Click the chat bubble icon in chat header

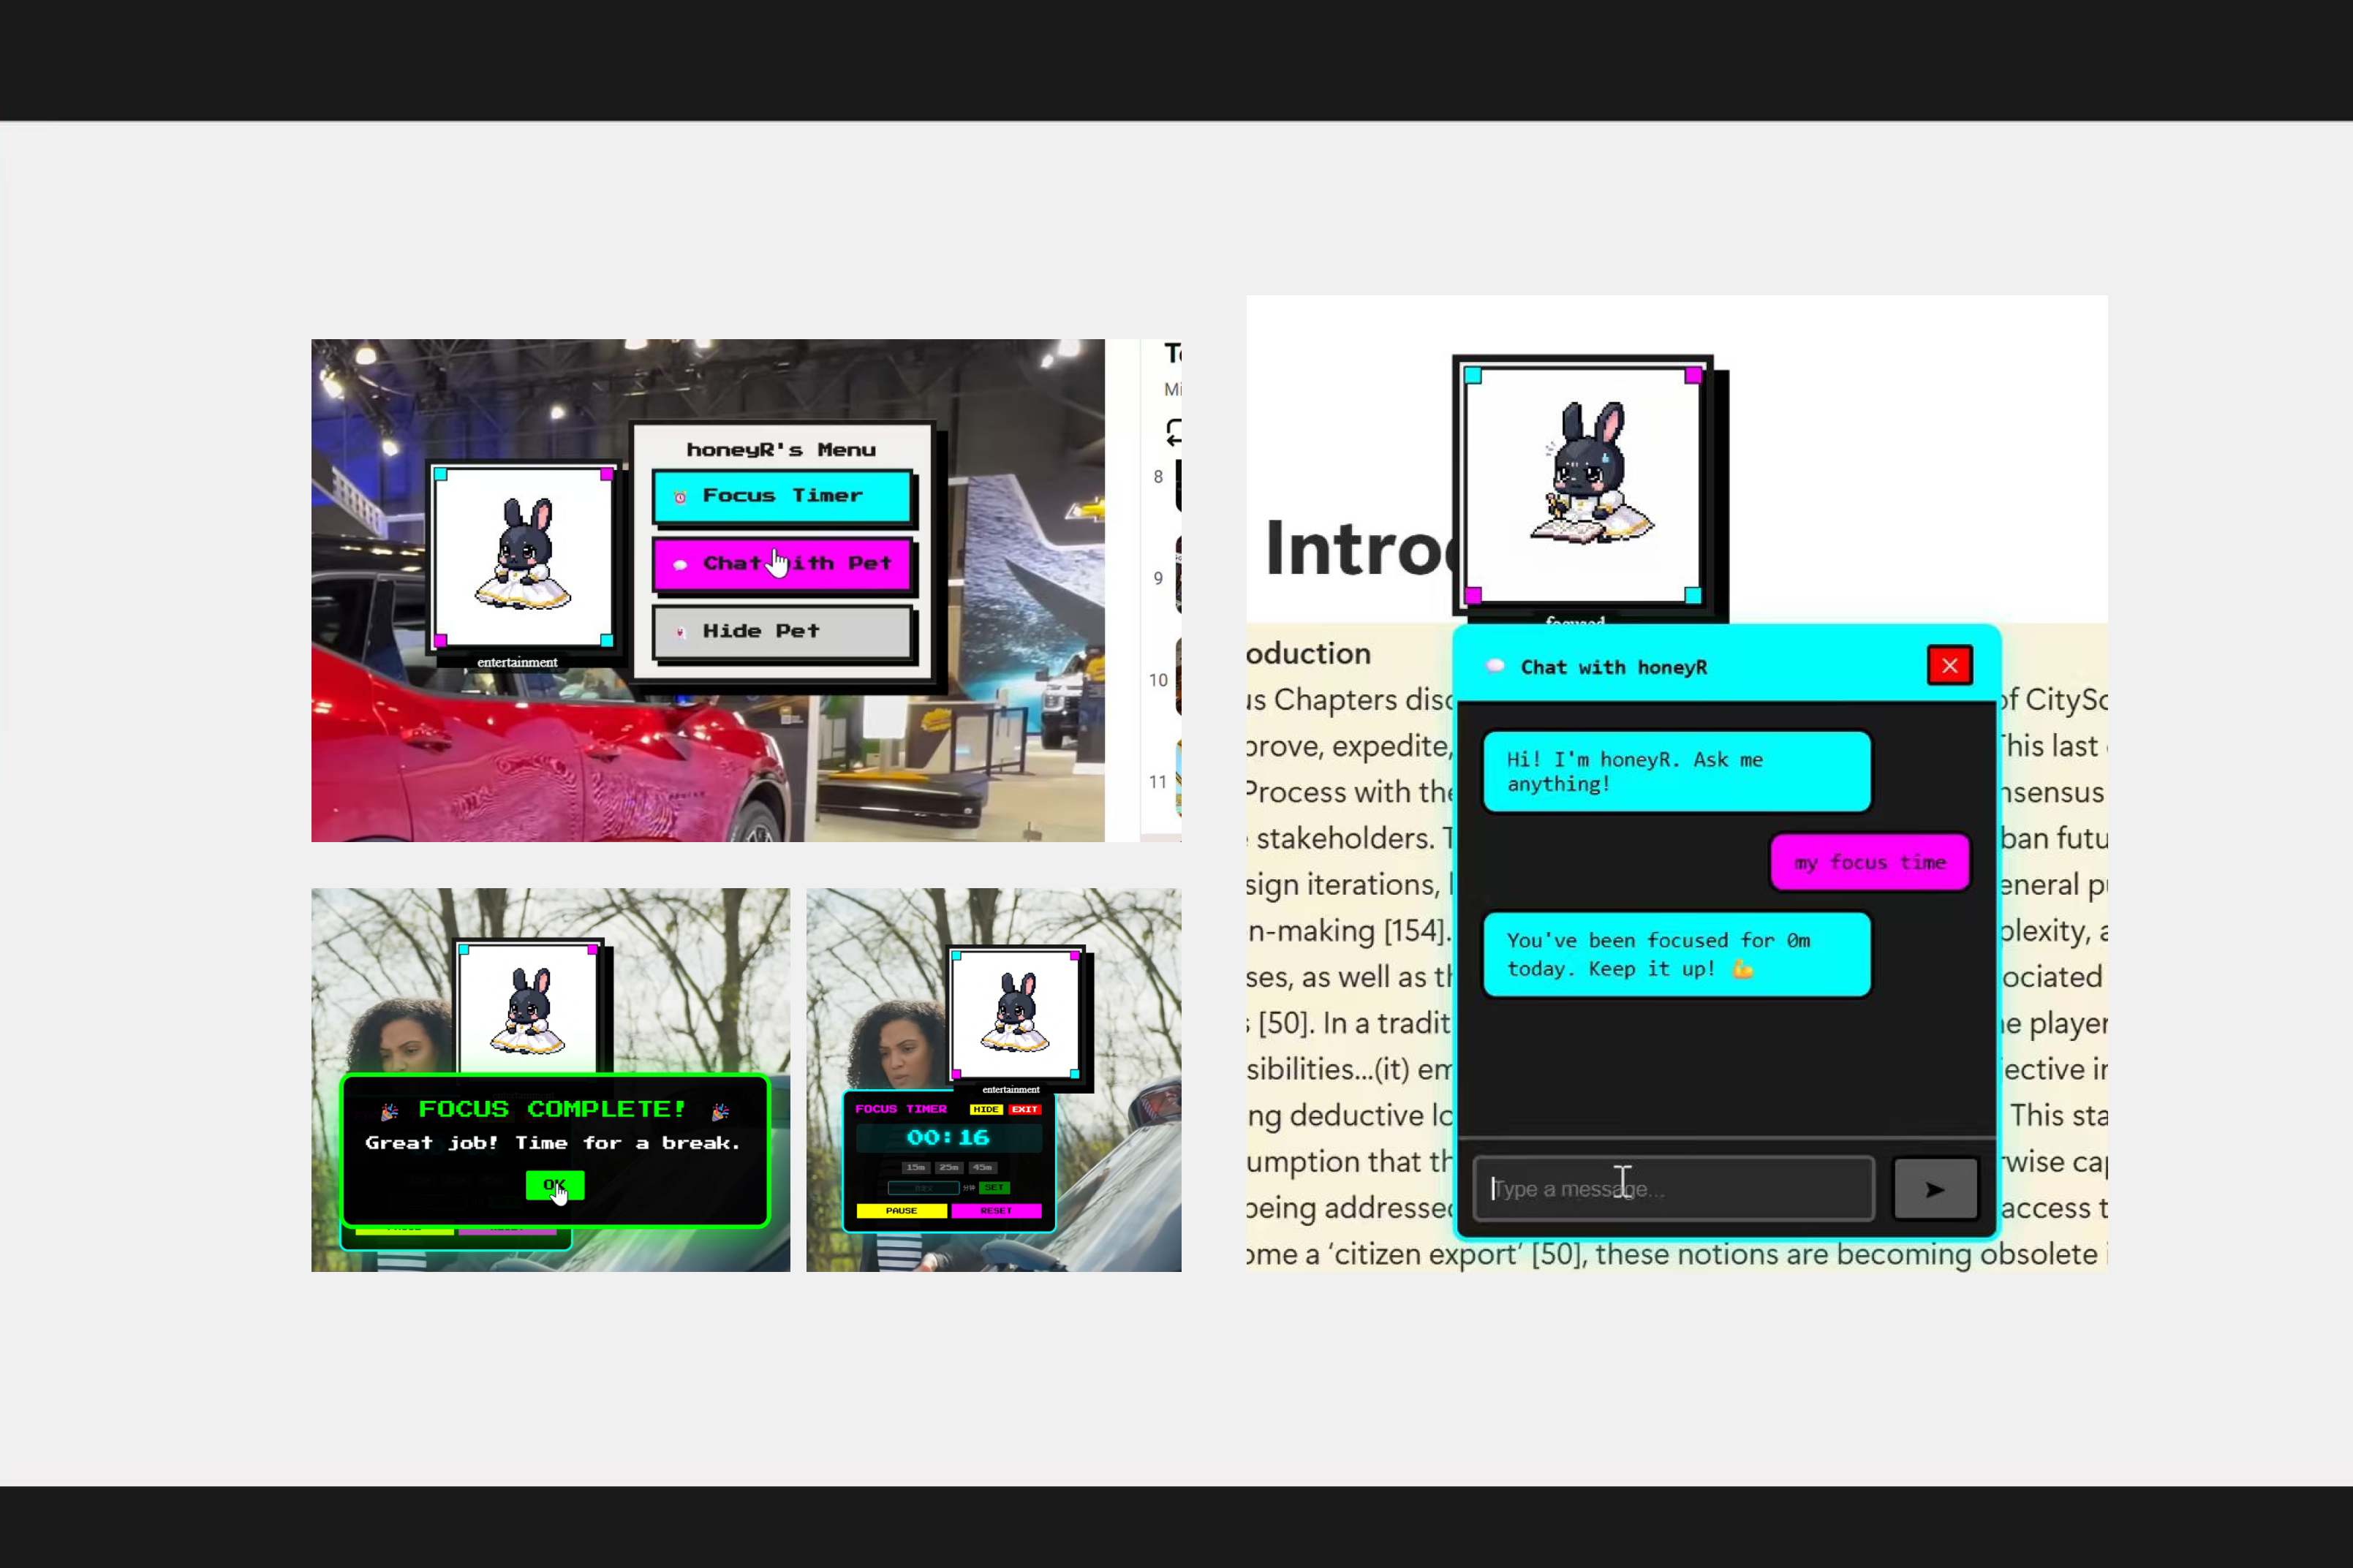coord(1495,666)
